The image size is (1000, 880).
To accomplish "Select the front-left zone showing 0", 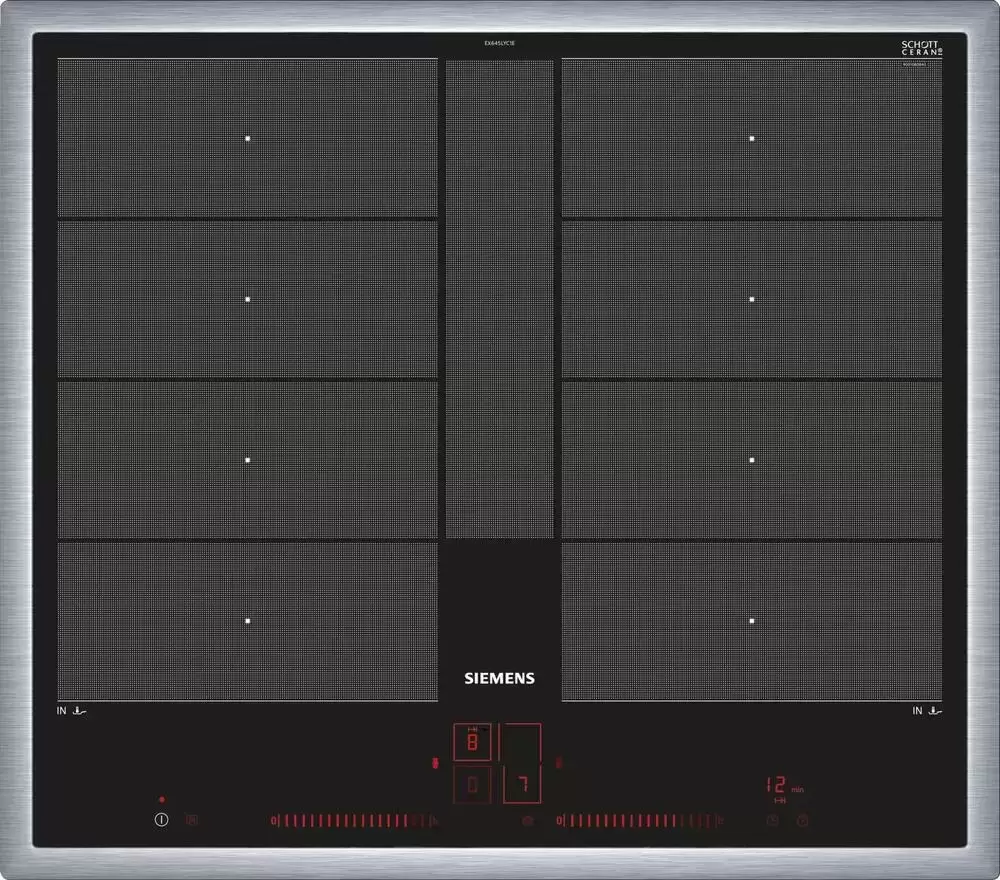I will tap(472, 785).
